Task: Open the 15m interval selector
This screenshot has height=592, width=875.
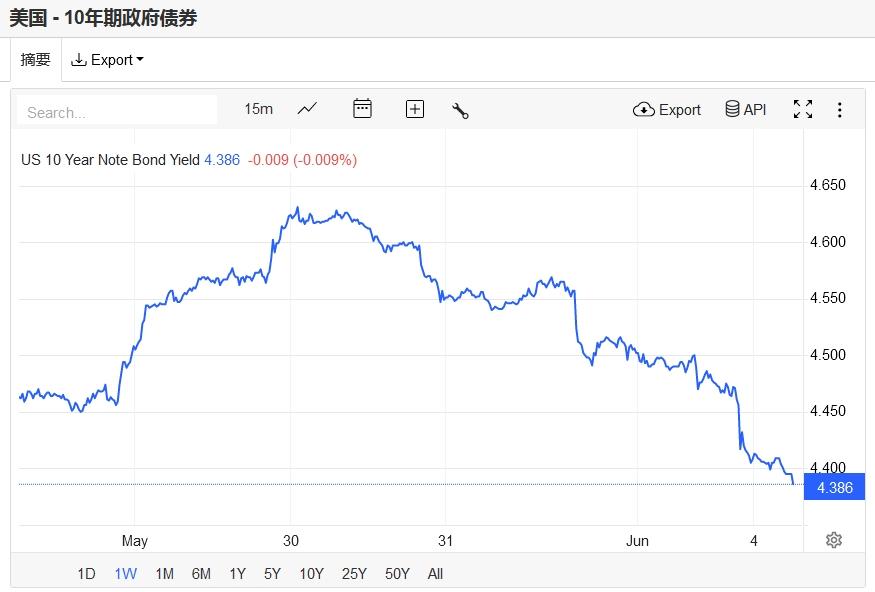Action: tap(258, 109)
